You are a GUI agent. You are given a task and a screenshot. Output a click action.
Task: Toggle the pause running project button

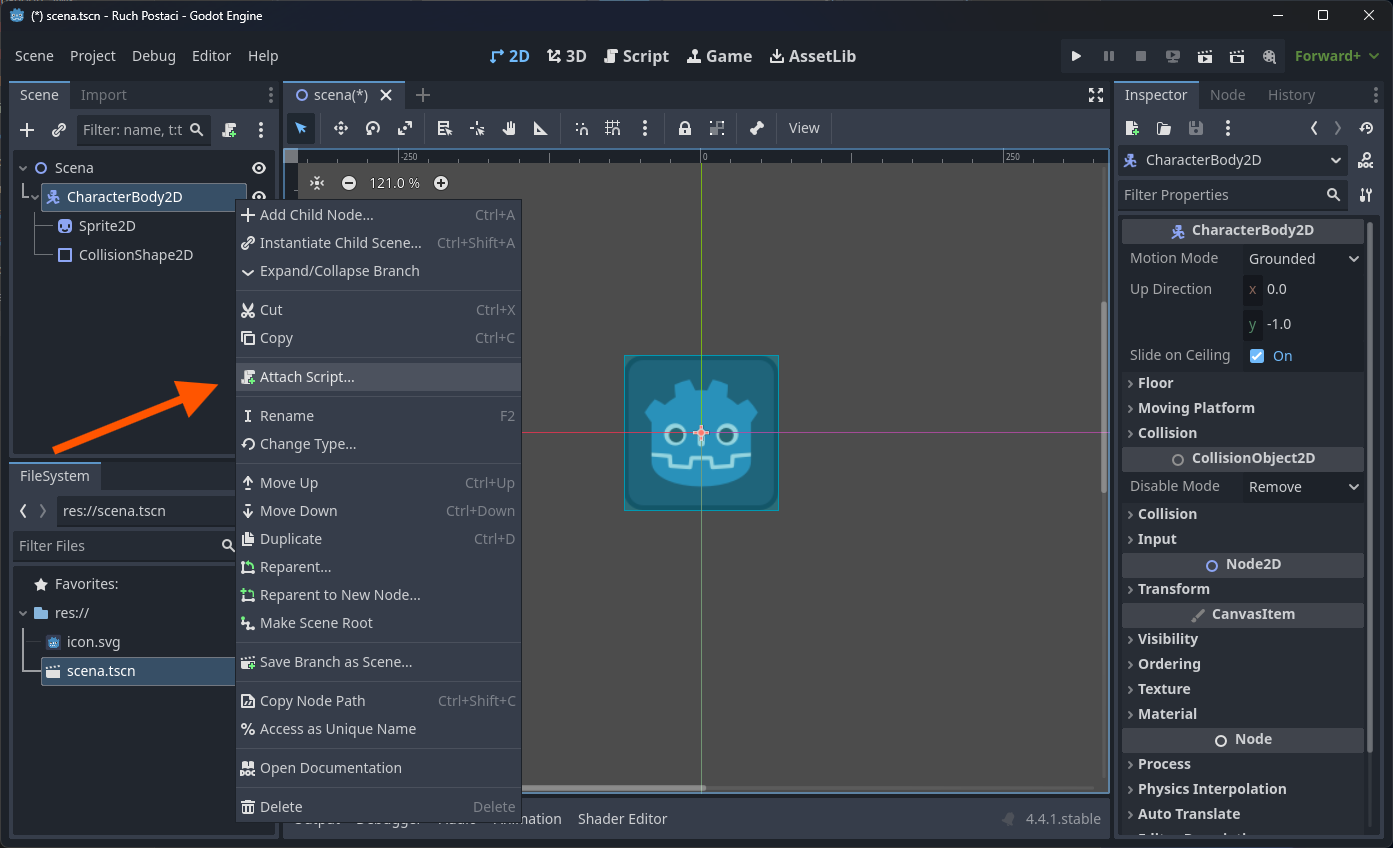(x=1109, y=56)
